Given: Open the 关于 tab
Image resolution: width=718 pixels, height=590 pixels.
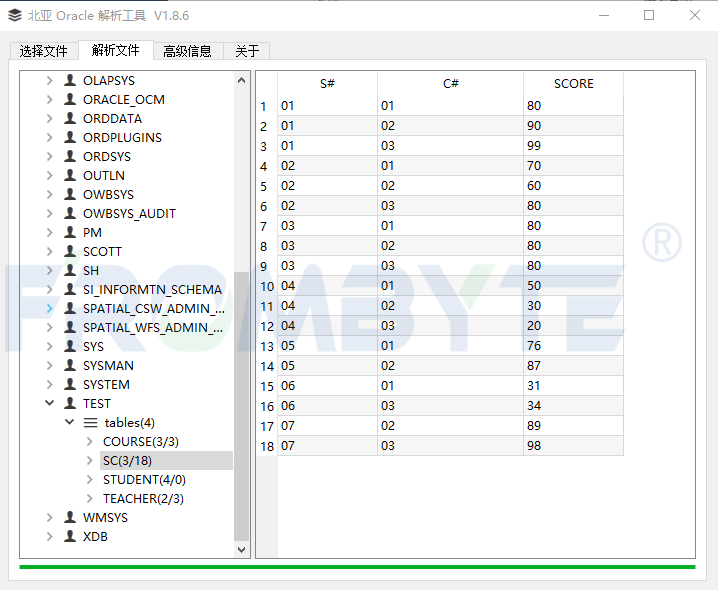Looking at the screenshot, I should click(x=247, y=51).
